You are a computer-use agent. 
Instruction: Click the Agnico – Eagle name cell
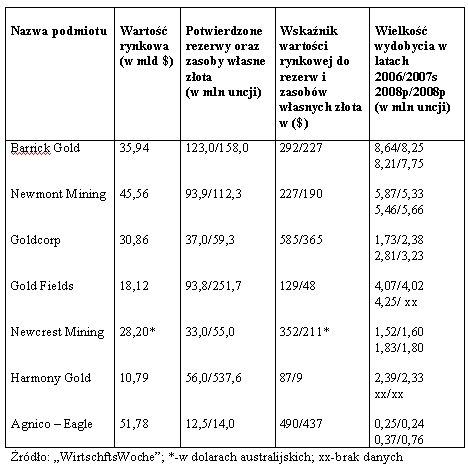click(52, 424)
